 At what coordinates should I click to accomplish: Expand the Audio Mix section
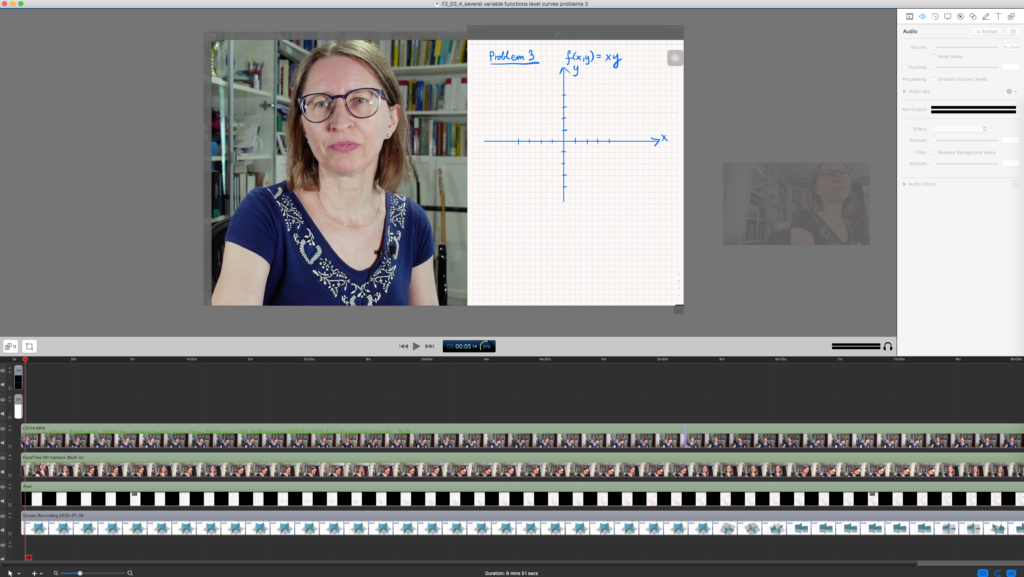click(905, 91)
